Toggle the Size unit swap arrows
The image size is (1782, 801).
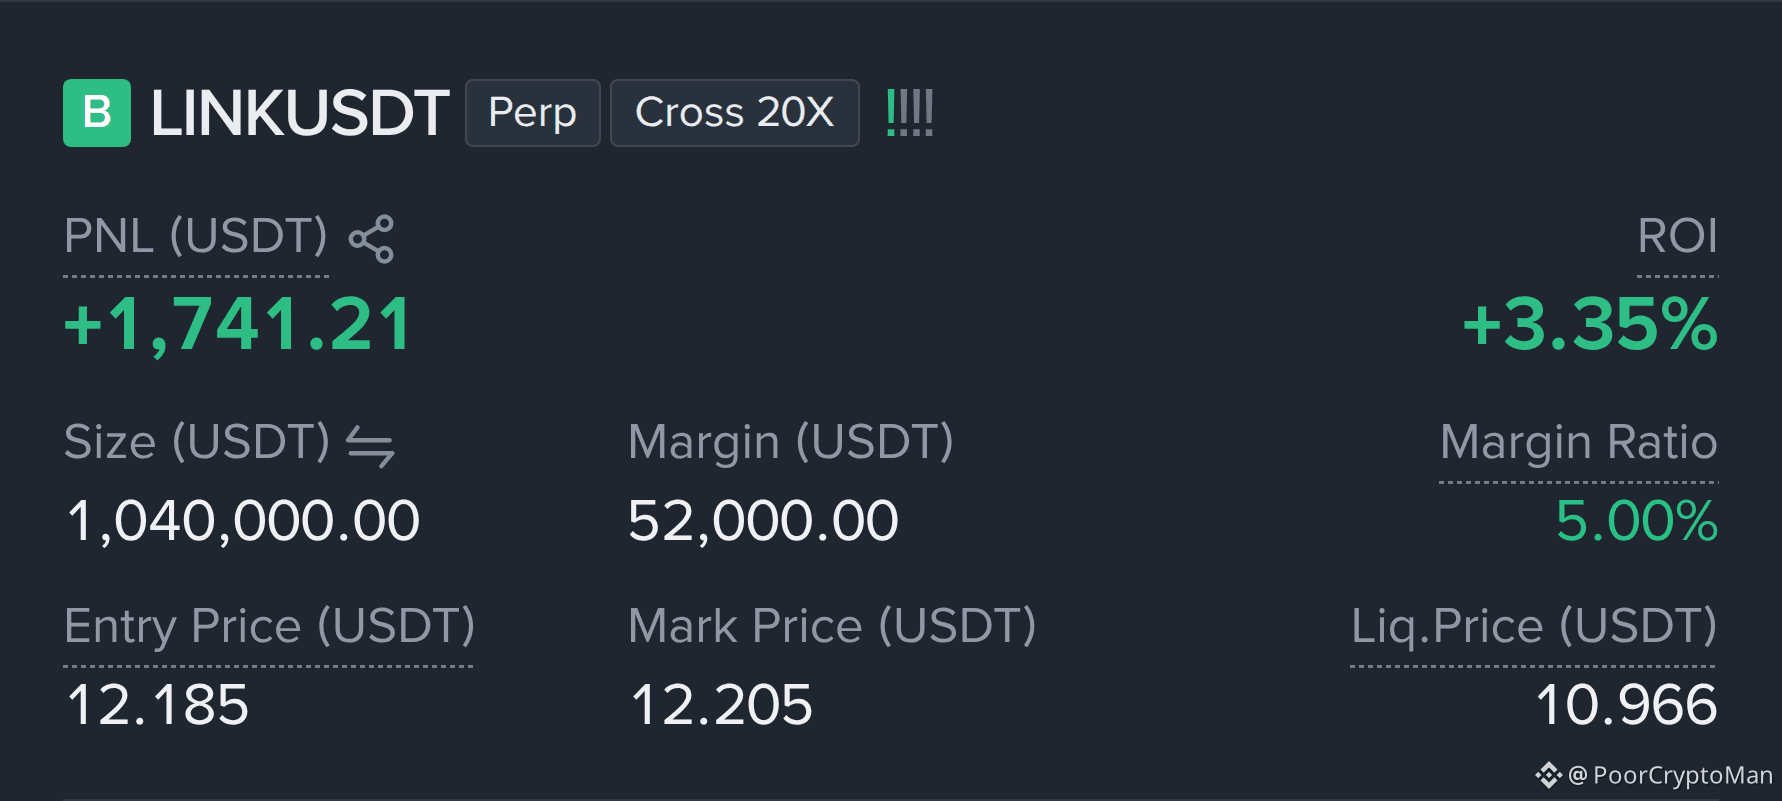click(x=370, y=445)
